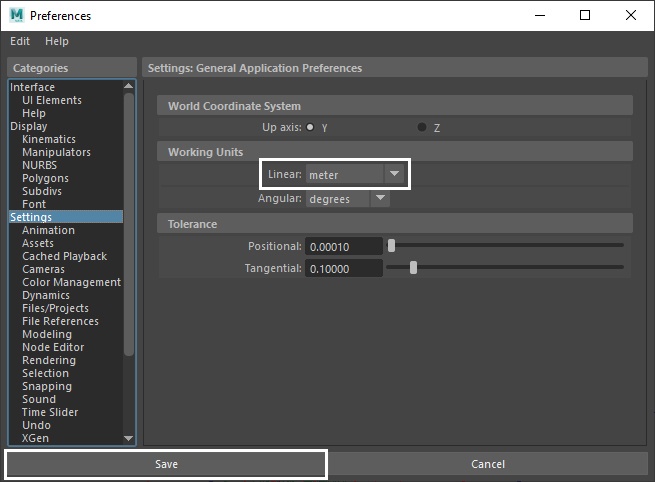Select the Color Management category
The height and width of the screenshot is (482, 655).
tap(72, 282)
